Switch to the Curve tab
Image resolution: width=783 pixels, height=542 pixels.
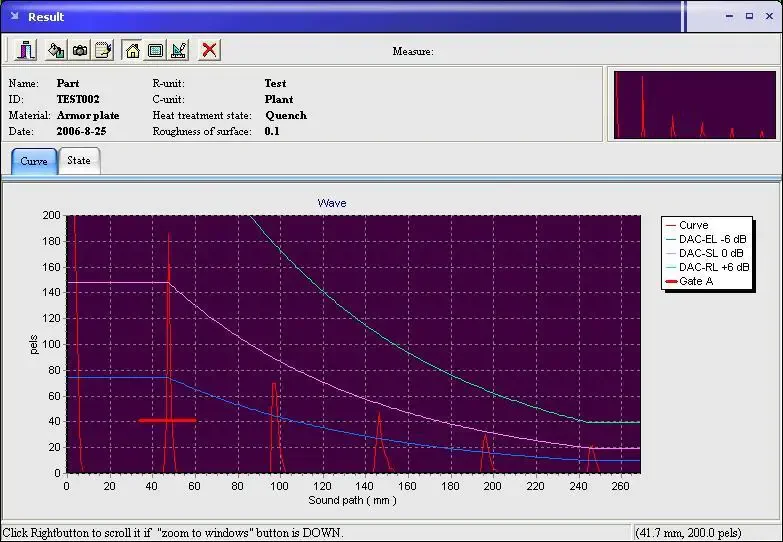click(x=34, y=161)
